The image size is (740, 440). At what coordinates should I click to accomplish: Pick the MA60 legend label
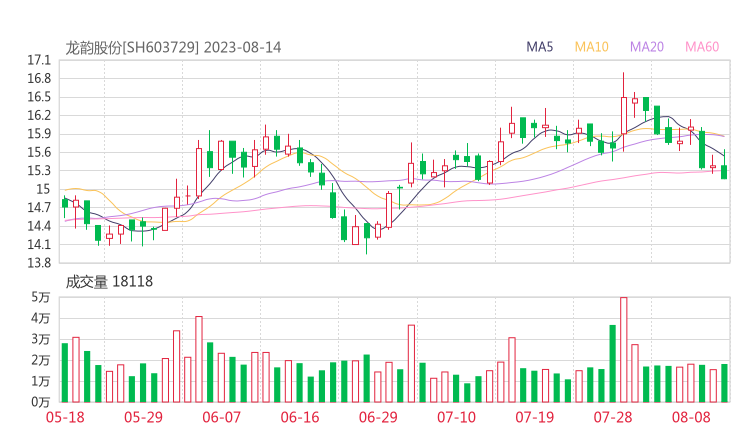click(x=702, y=47)
